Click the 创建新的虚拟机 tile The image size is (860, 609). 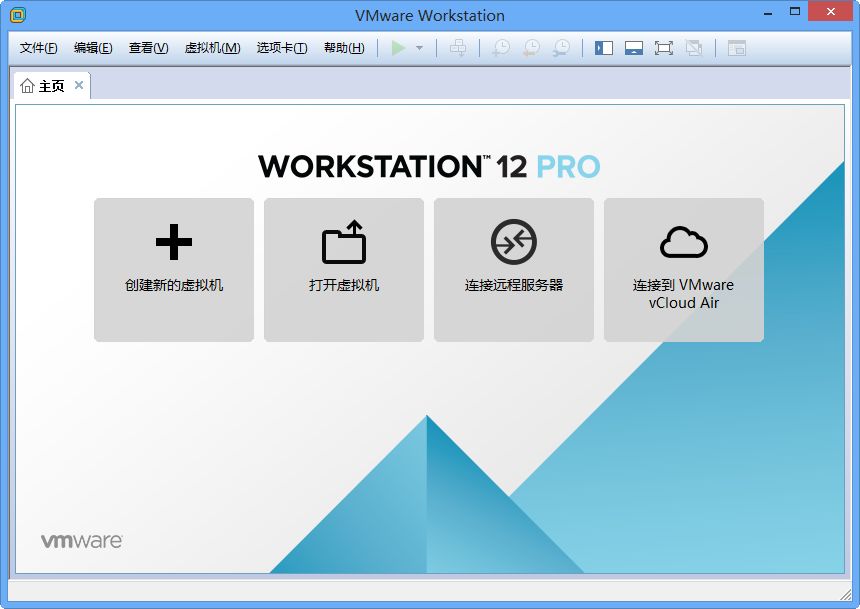174,270
